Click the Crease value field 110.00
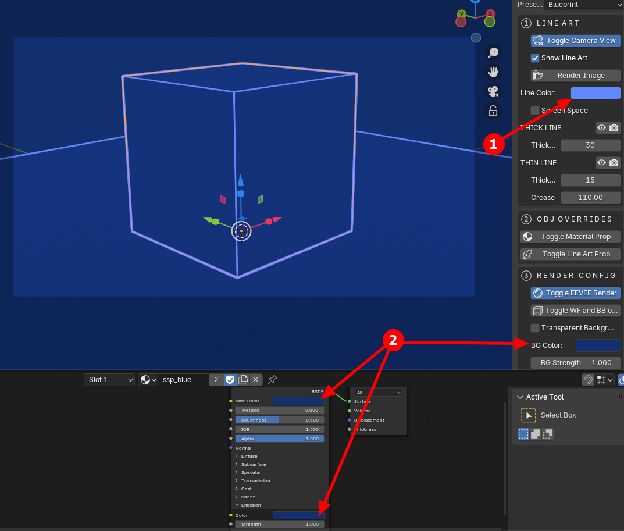The width and height of the screenshot is (624, 531). point(591,197)
